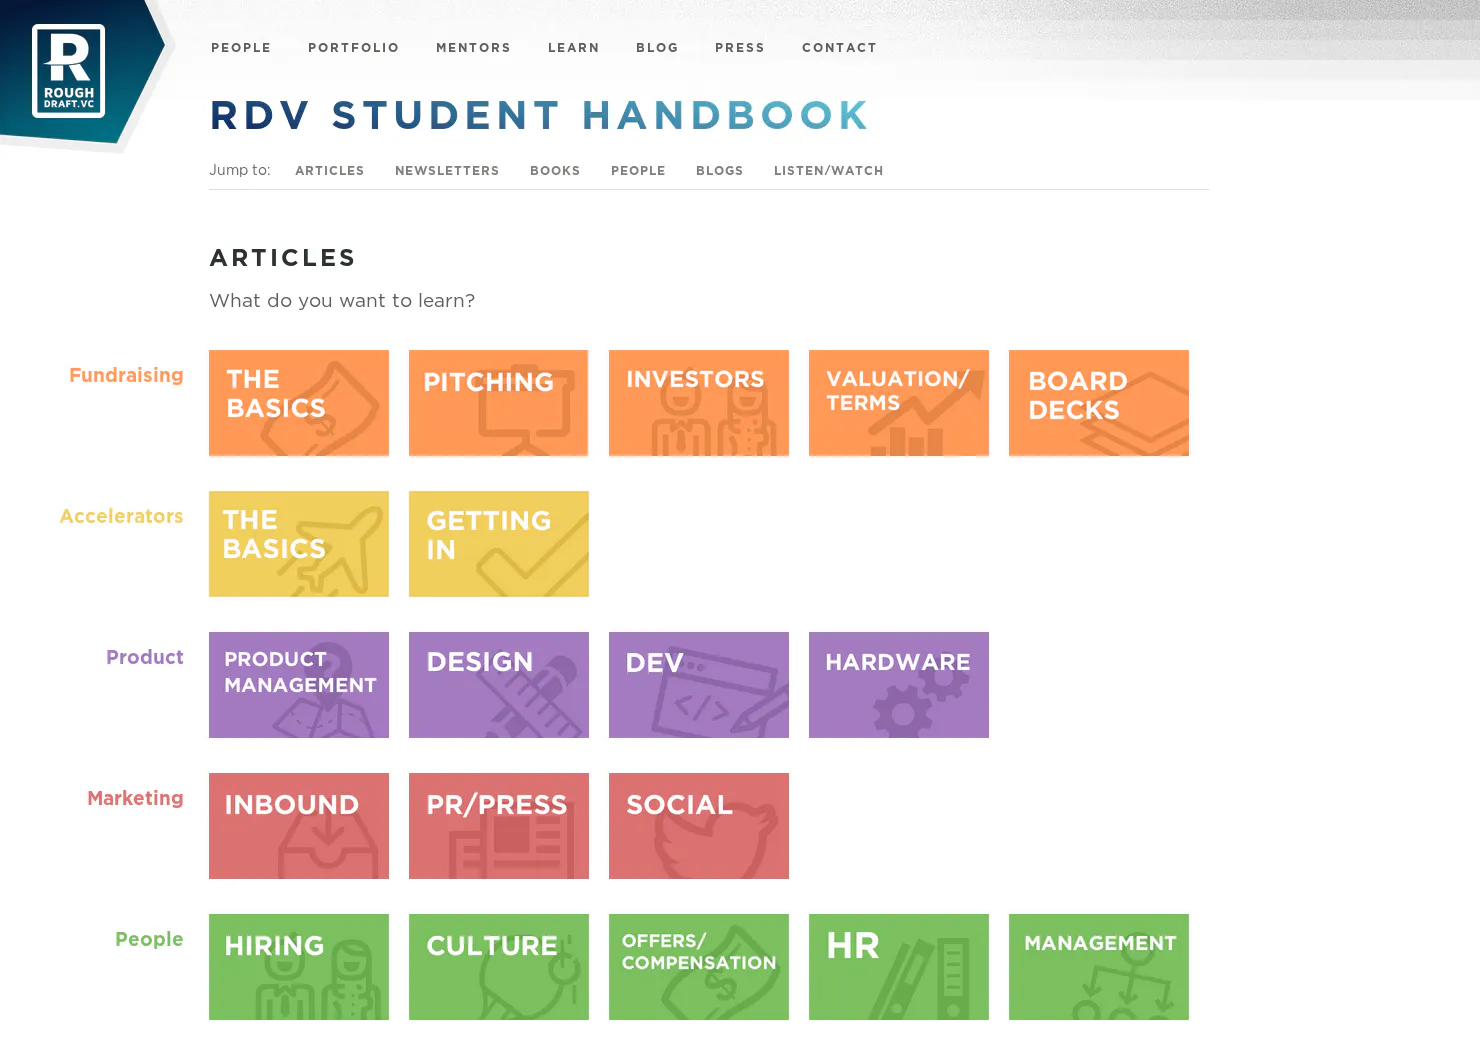Click 'What do you want to learn?' text
This screenshot has width=1480, height=1037.
[342, 301]
